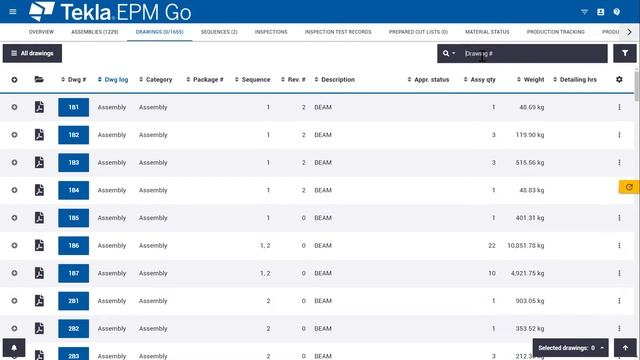This screenshot has height=360, width=640.
Task: Select row 1B5 with its circle toggle
Action: point(14,218)
